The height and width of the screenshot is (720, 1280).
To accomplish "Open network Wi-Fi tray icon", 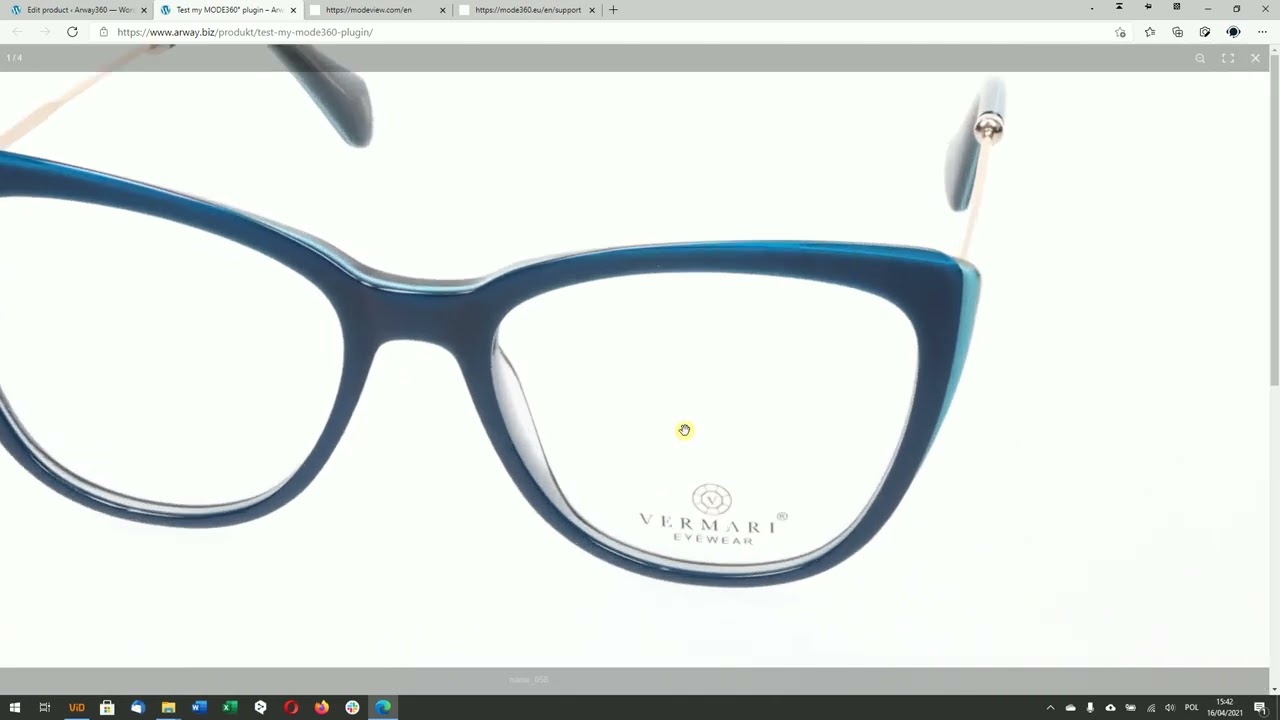I will pos(1151,708).
